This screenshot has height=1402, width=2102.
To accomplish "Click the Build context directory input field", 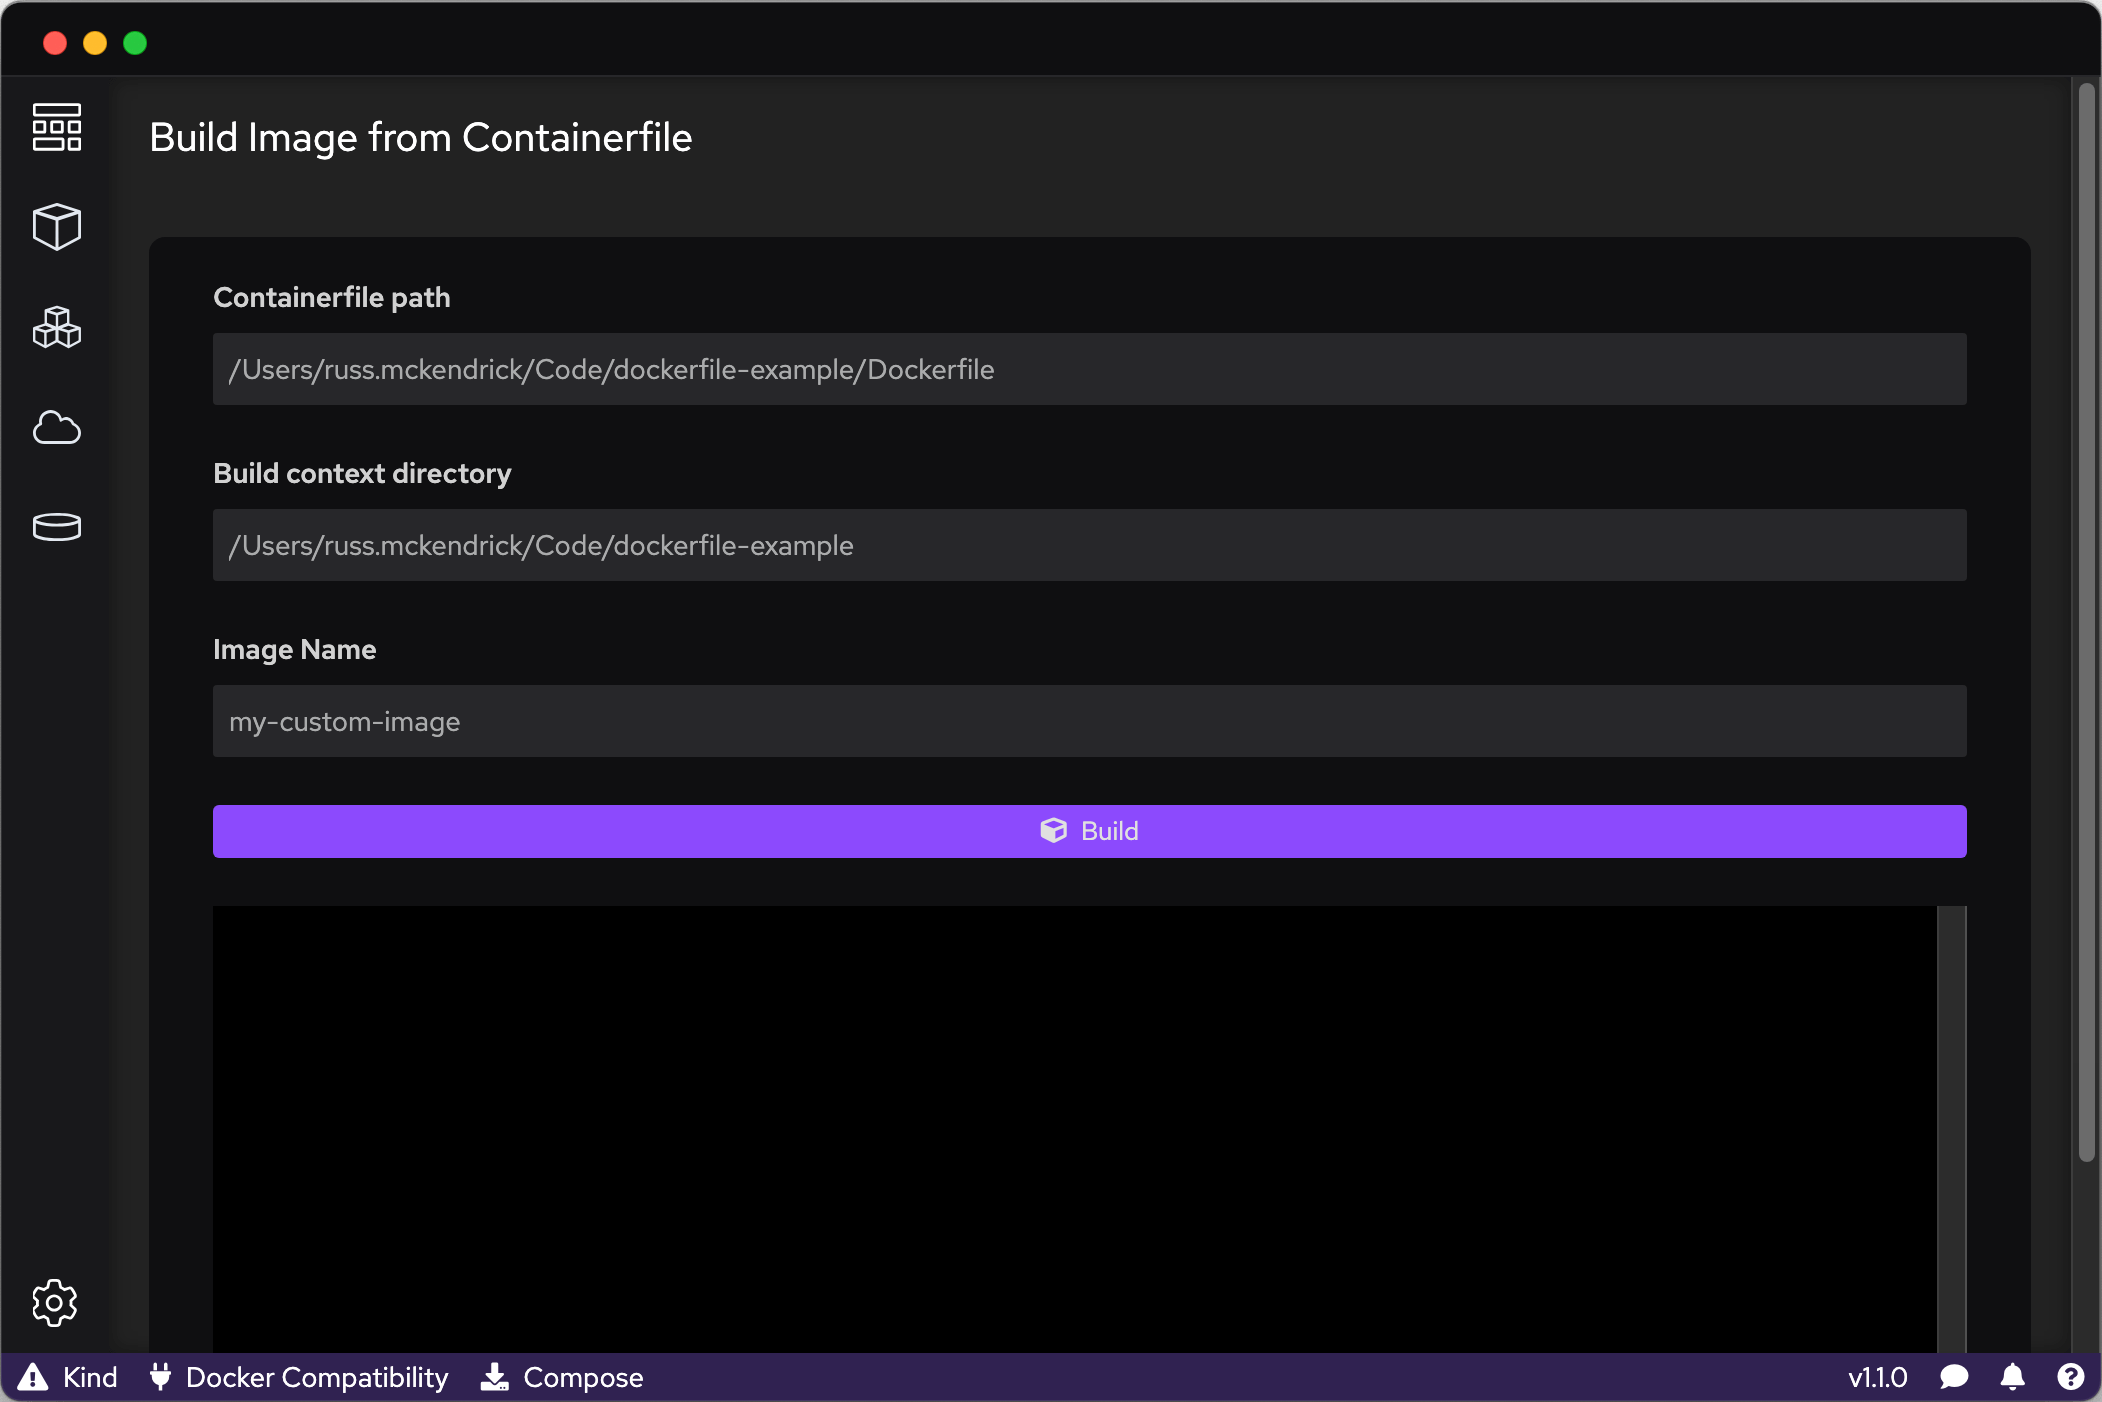I will click(1090, 545).
